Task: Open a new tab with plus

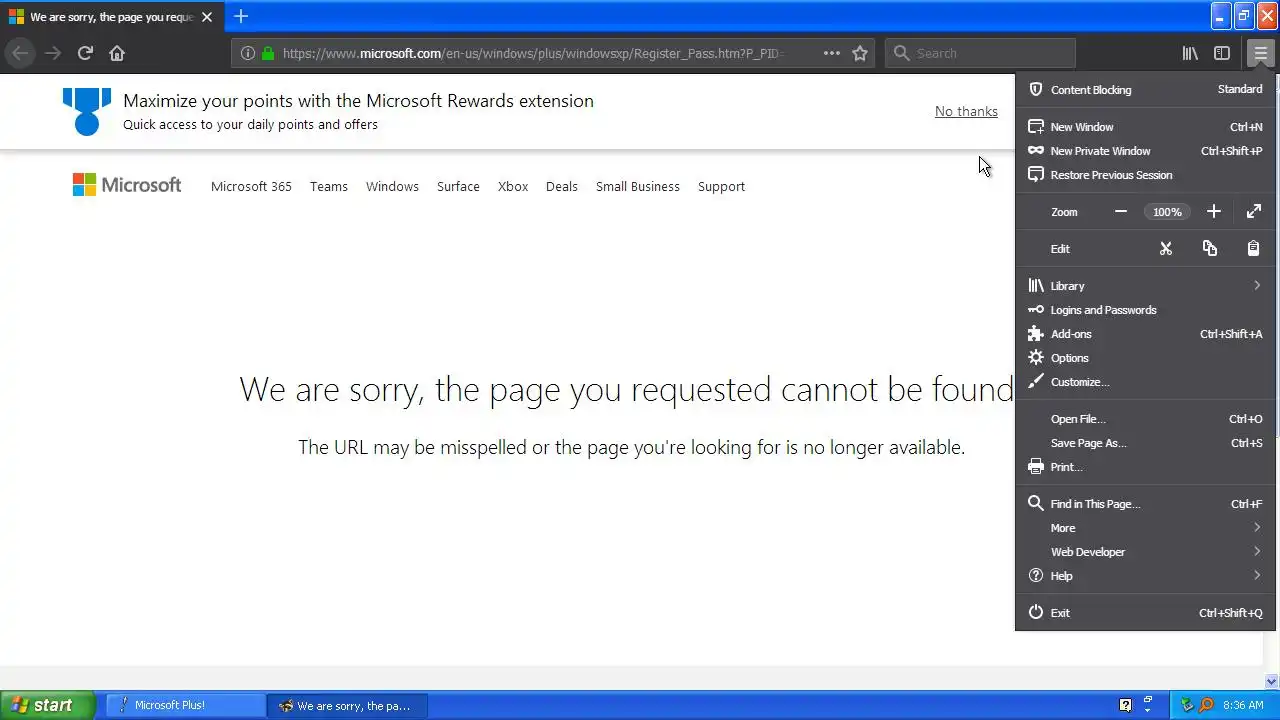Action: tap(240, 17)
